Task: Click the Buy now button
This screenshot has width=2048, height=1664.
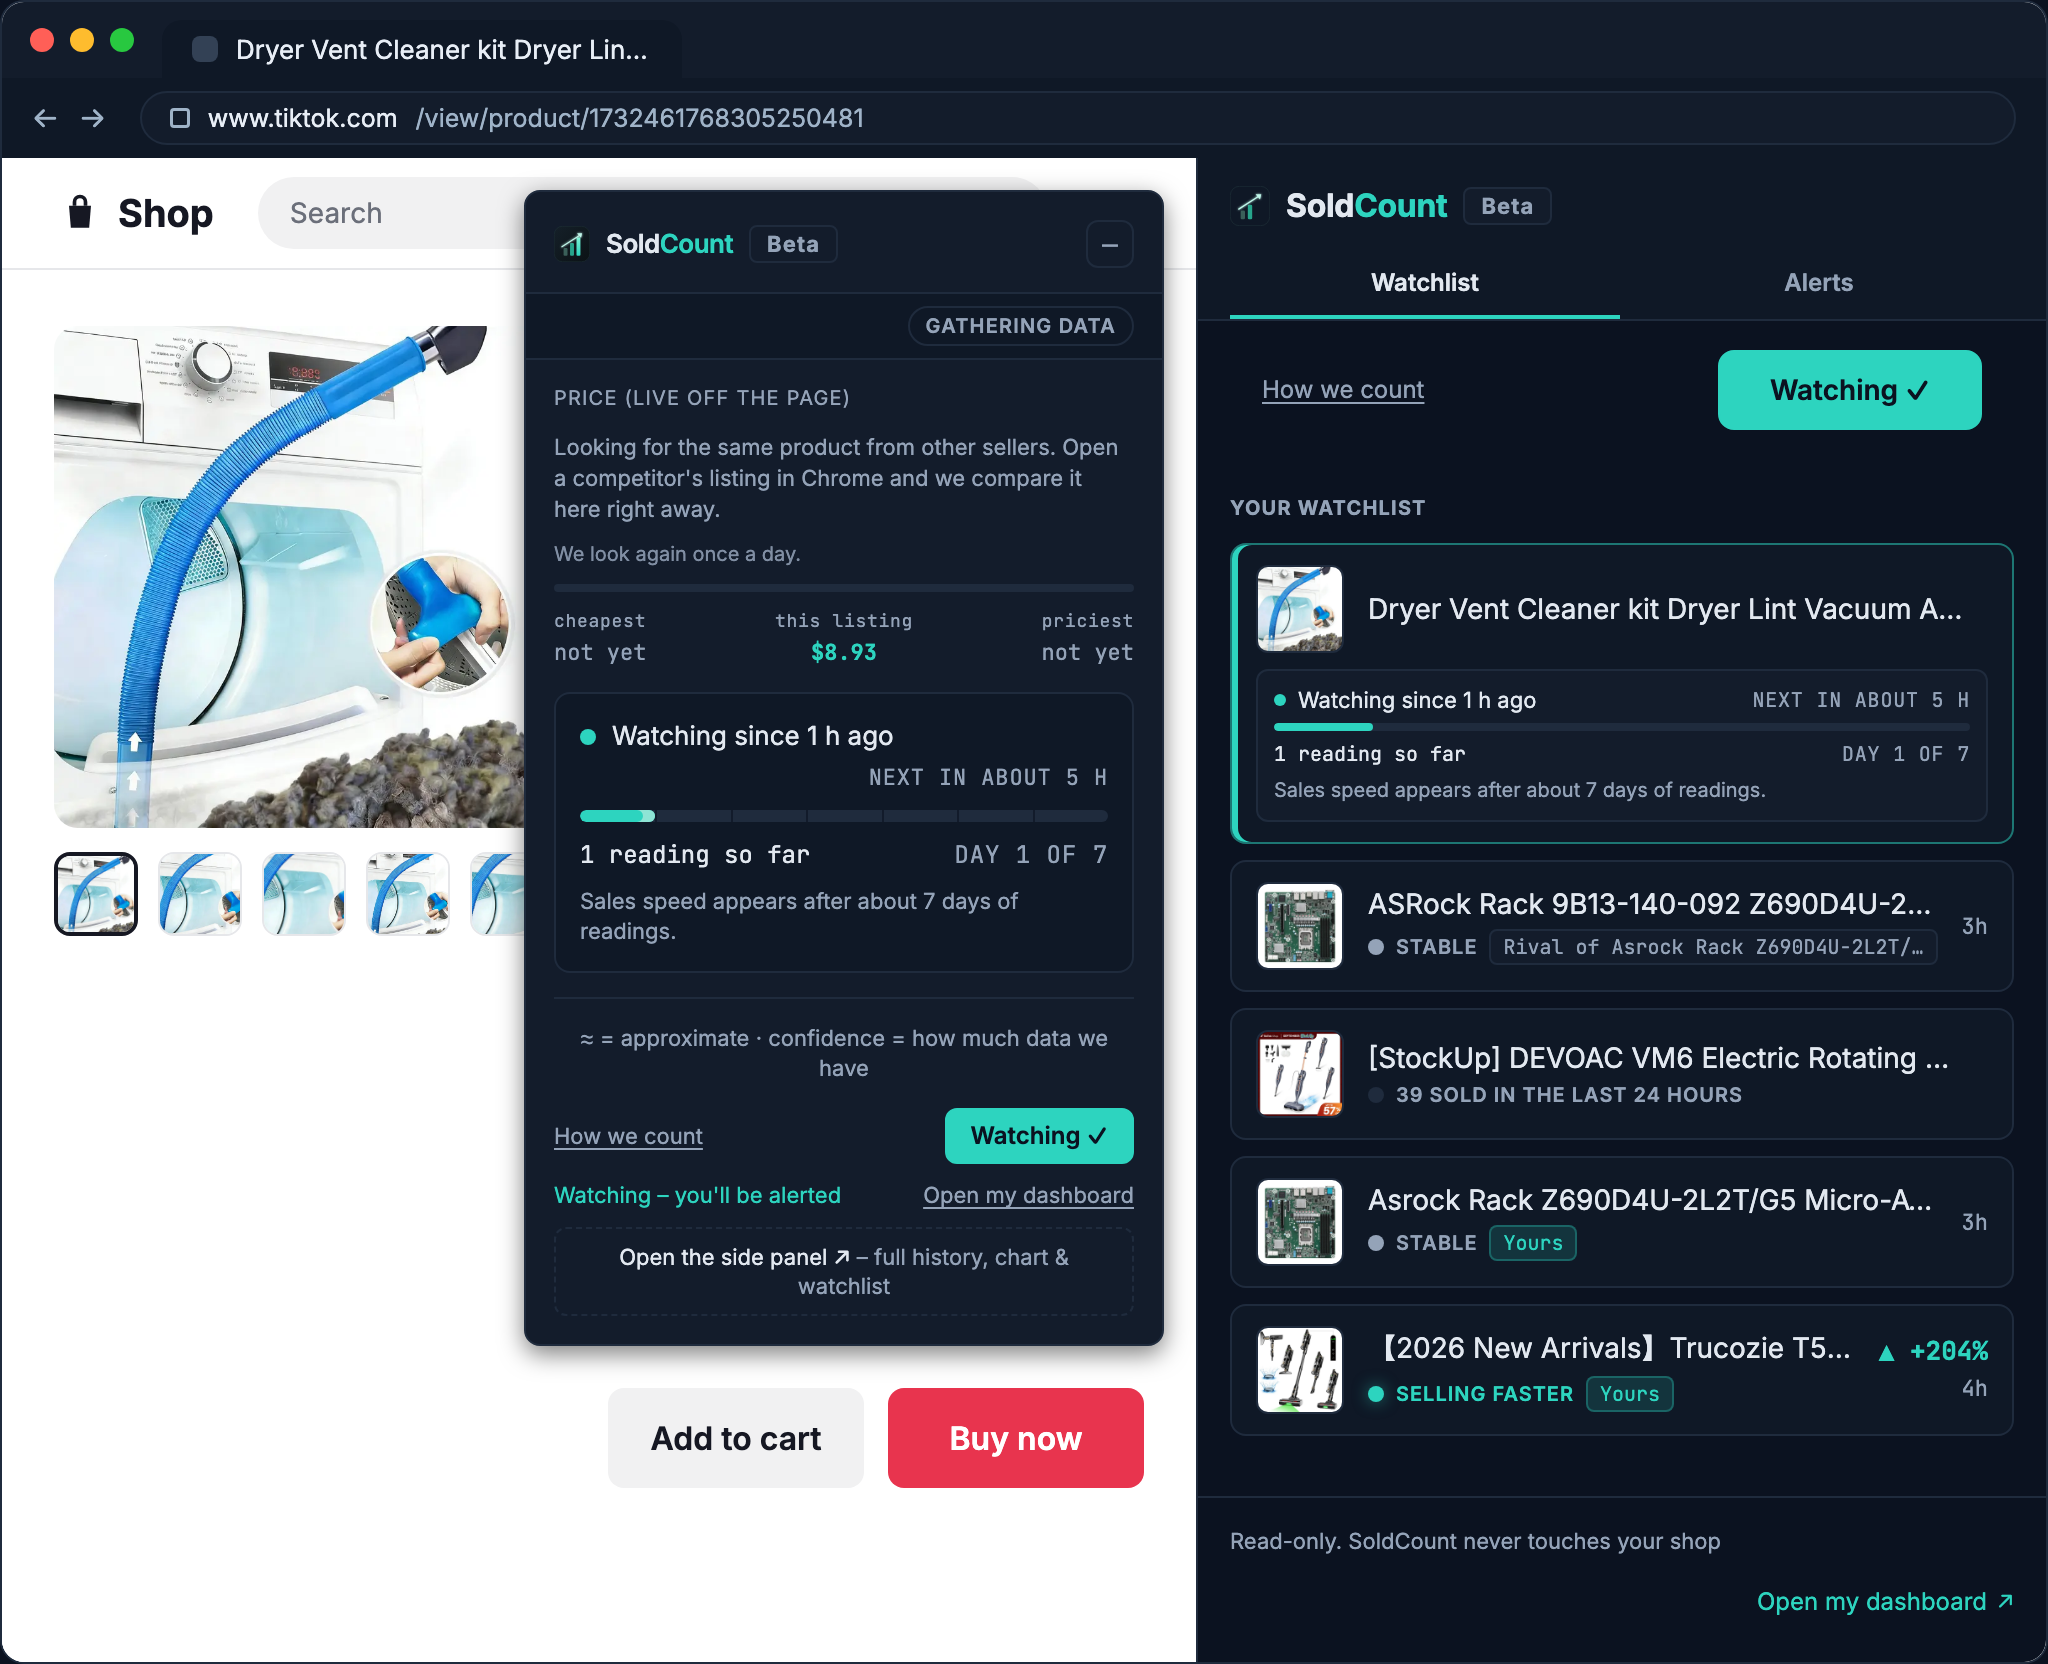Action: click(1016, 1438)
